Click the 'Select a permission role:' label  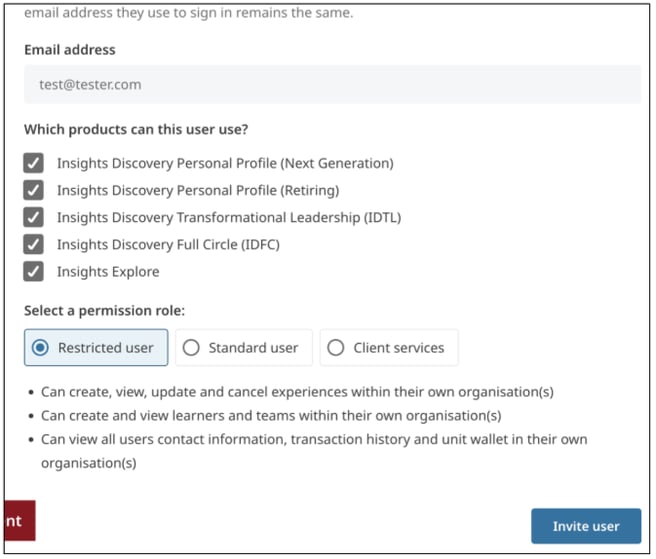pos(104,310)
